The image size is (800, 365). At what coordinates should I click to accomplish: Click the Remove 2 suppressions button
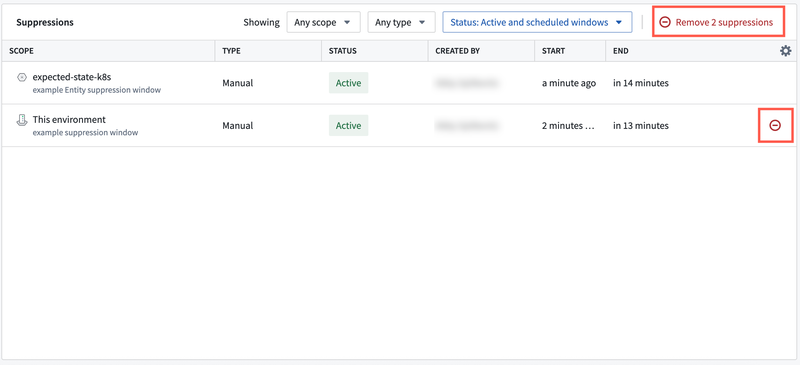point(718,22)
